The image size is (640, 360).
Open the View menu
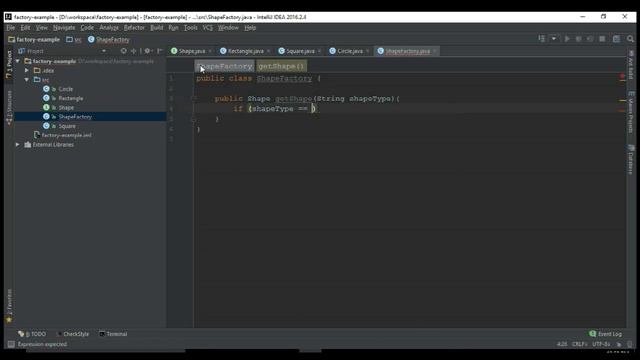[x=42, y=28]
